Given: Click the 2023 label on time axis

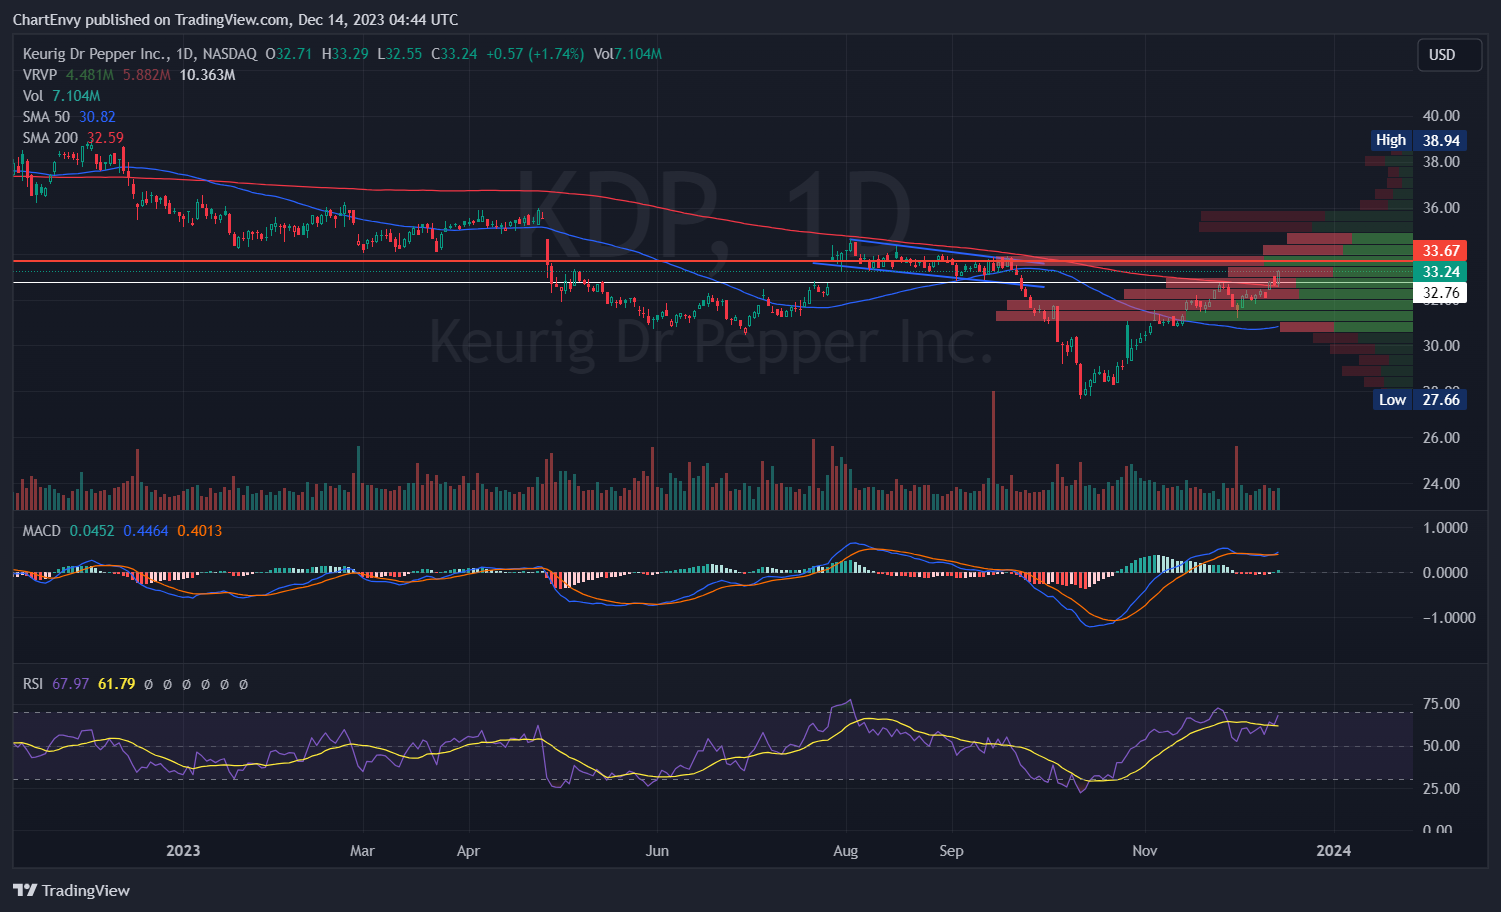Looking at the screenshot, I should tap(183, 851).
